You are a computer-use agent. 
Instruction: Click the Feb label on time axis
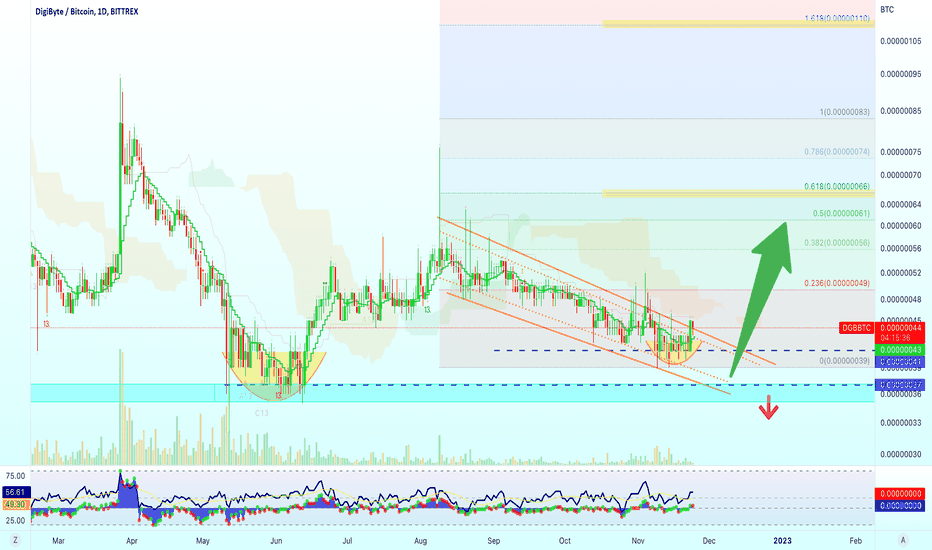[x=855, y=540]
